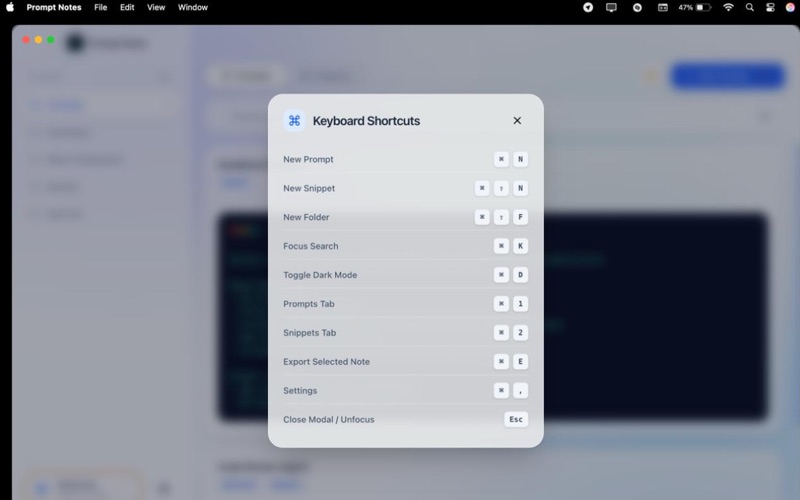The image size is (800, 500).
Task: Open the View menu
Action: pos(156,7)
